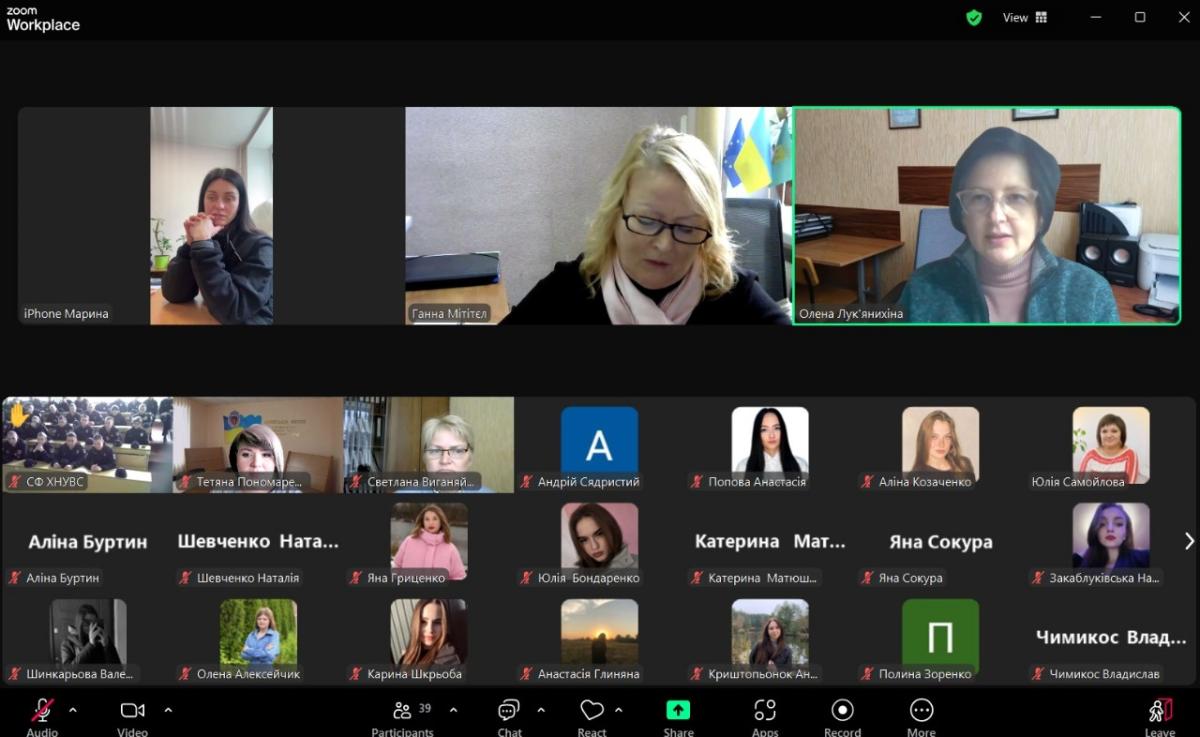The image size is (1200, 737).
Task: Click Поліна Зоренко green avatar П
Action: [x=941, y=637]
